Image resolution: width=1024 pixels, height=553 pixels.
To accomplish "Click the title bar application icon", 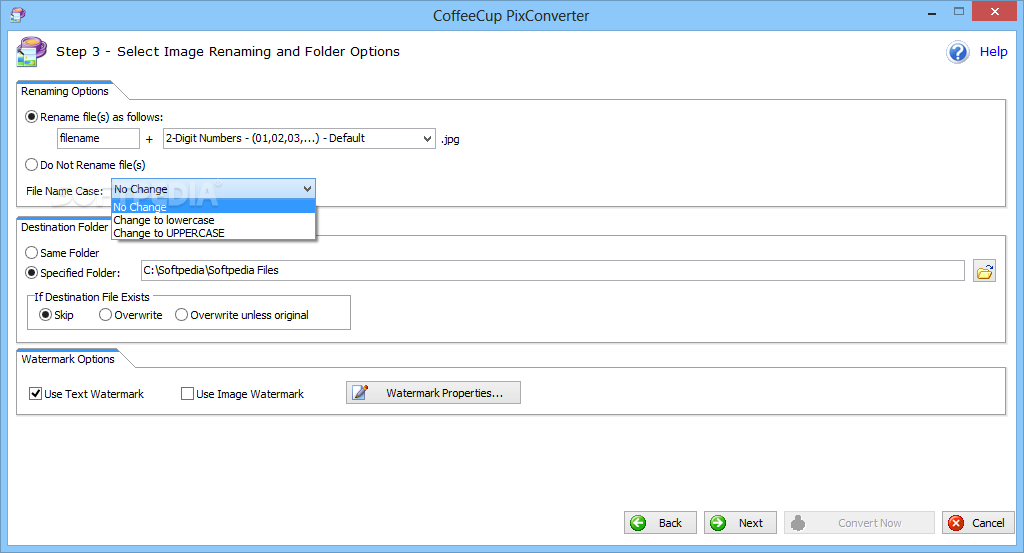I will point(18,14).
